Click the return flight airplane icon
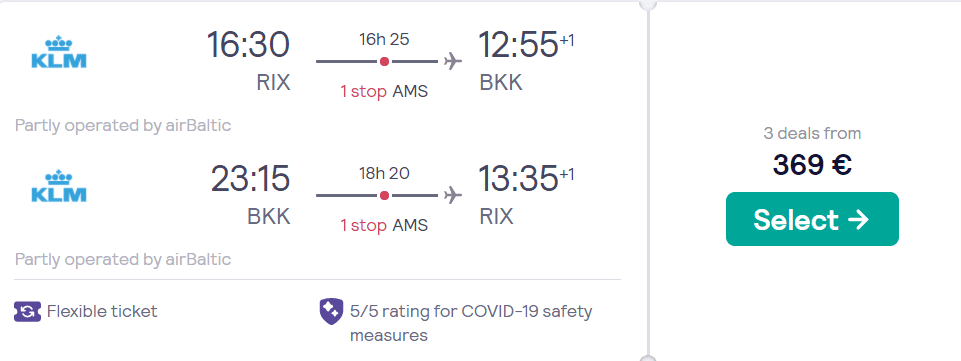 [x=452, y=196]
